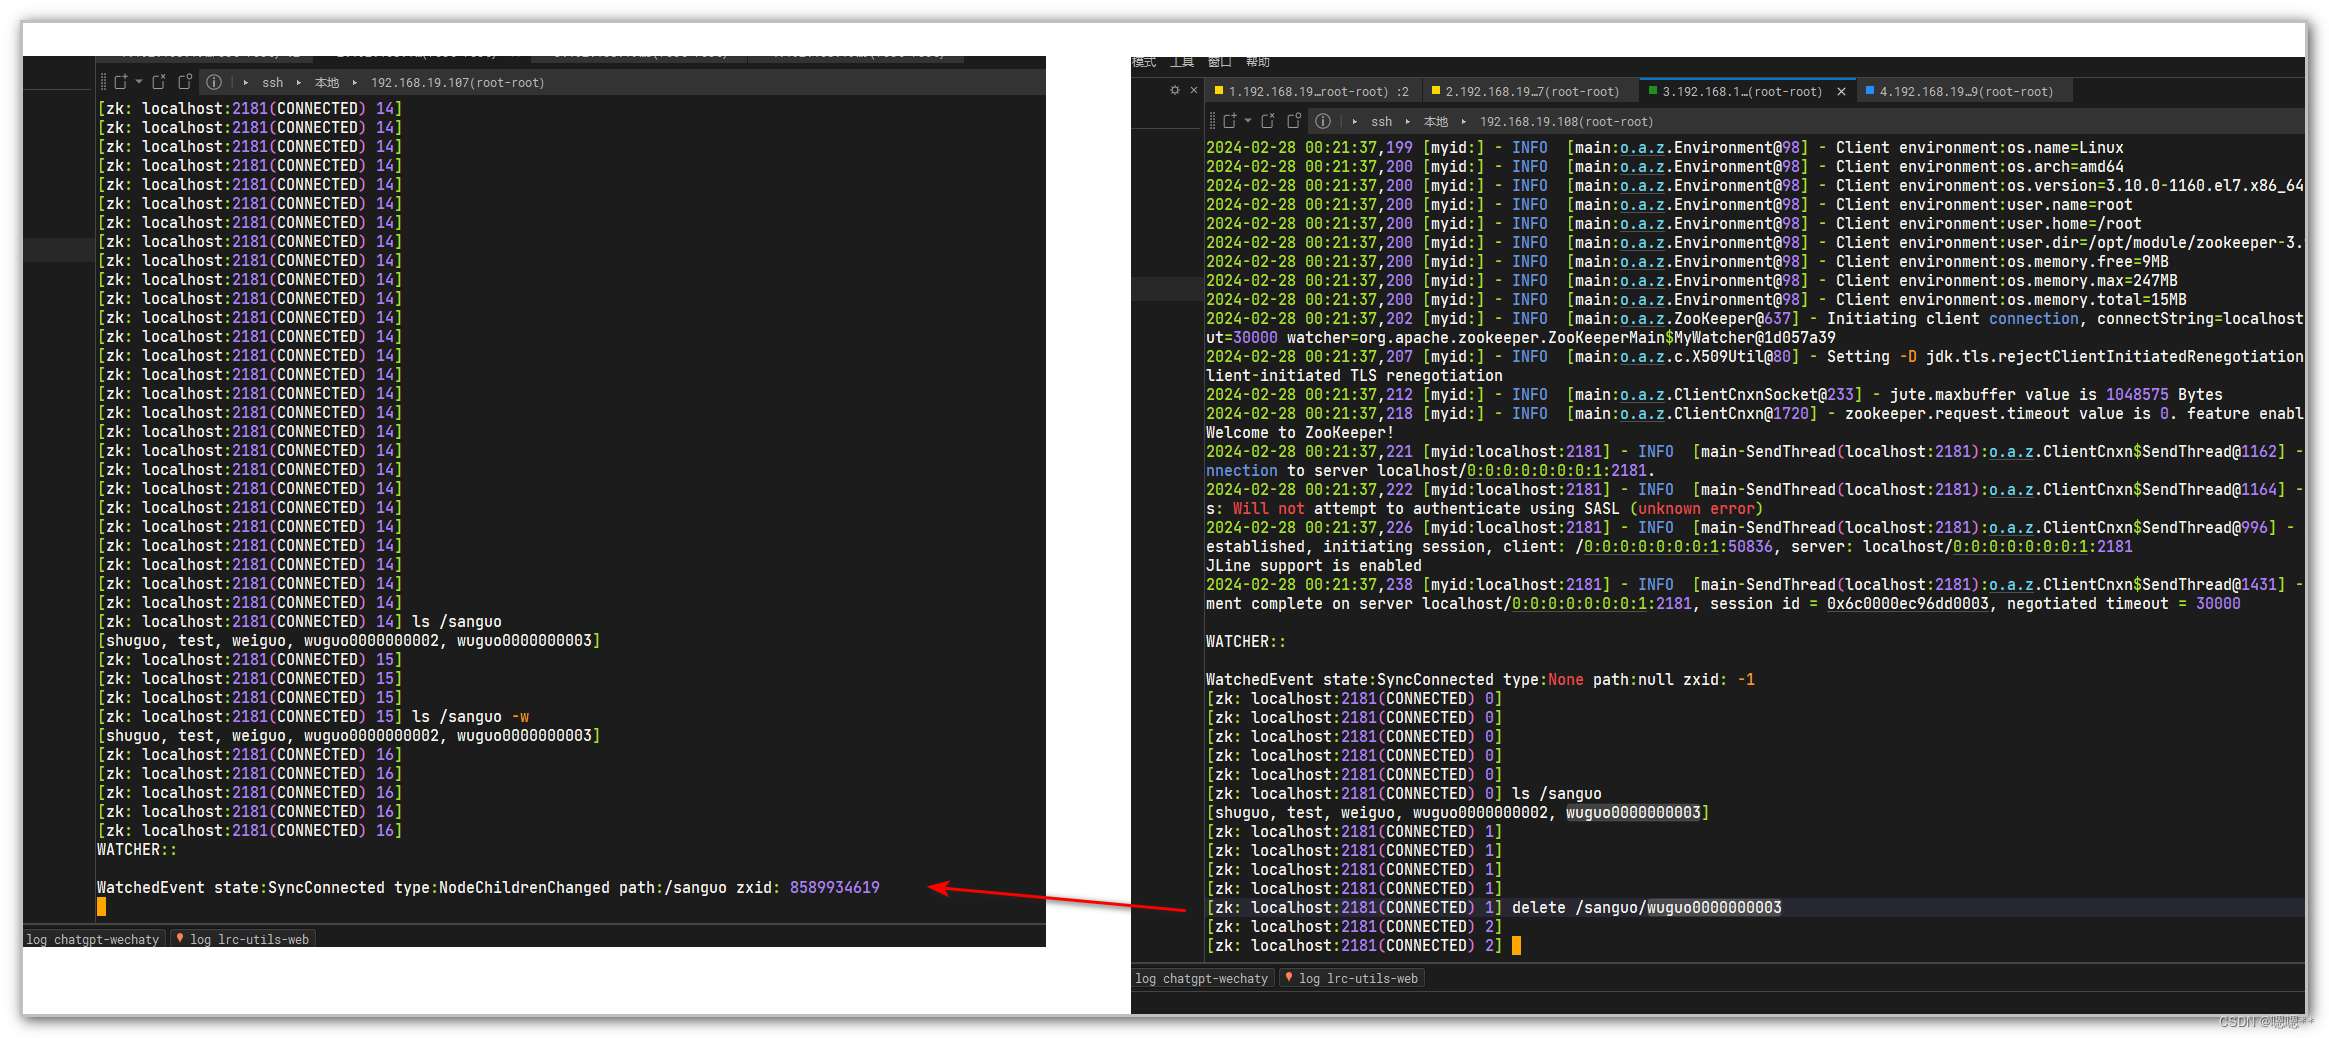Open the 工具 menu
The image size is (2329, 1038).
coord(1182,62)
